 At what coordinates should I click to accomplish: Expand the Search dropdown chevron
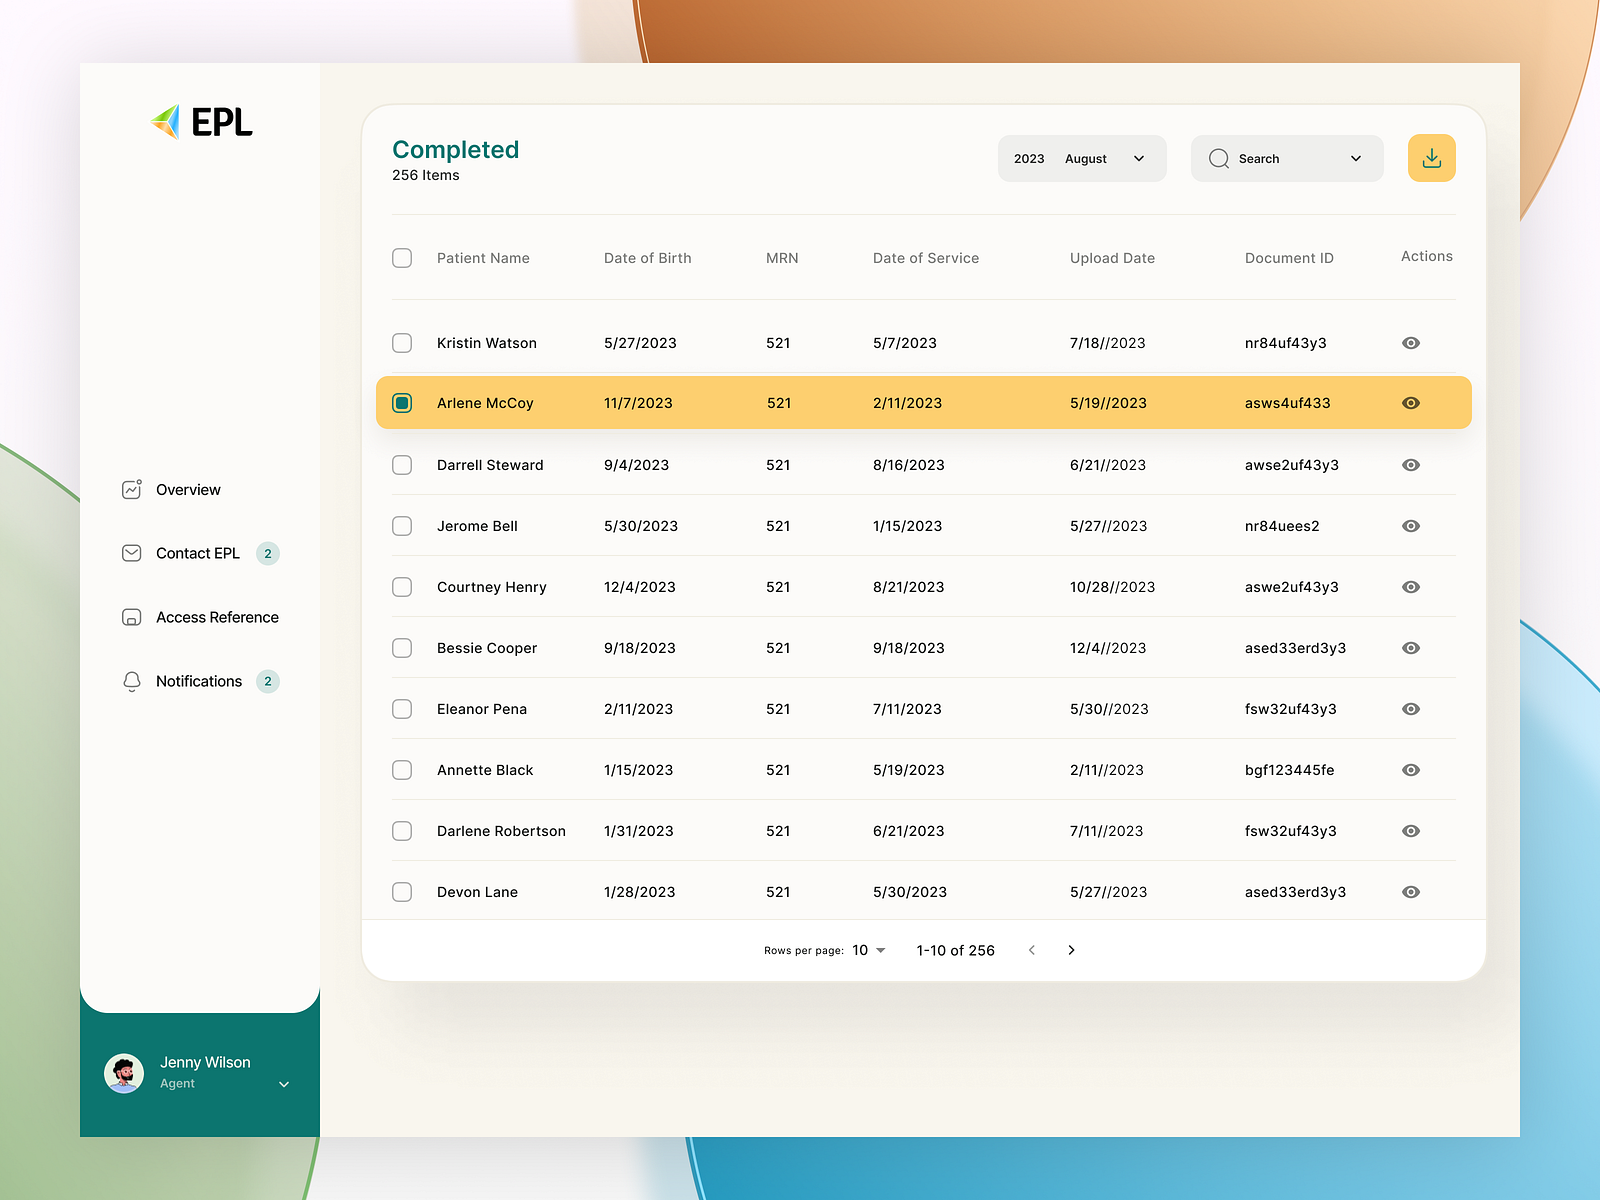(x=1356, y=158)
